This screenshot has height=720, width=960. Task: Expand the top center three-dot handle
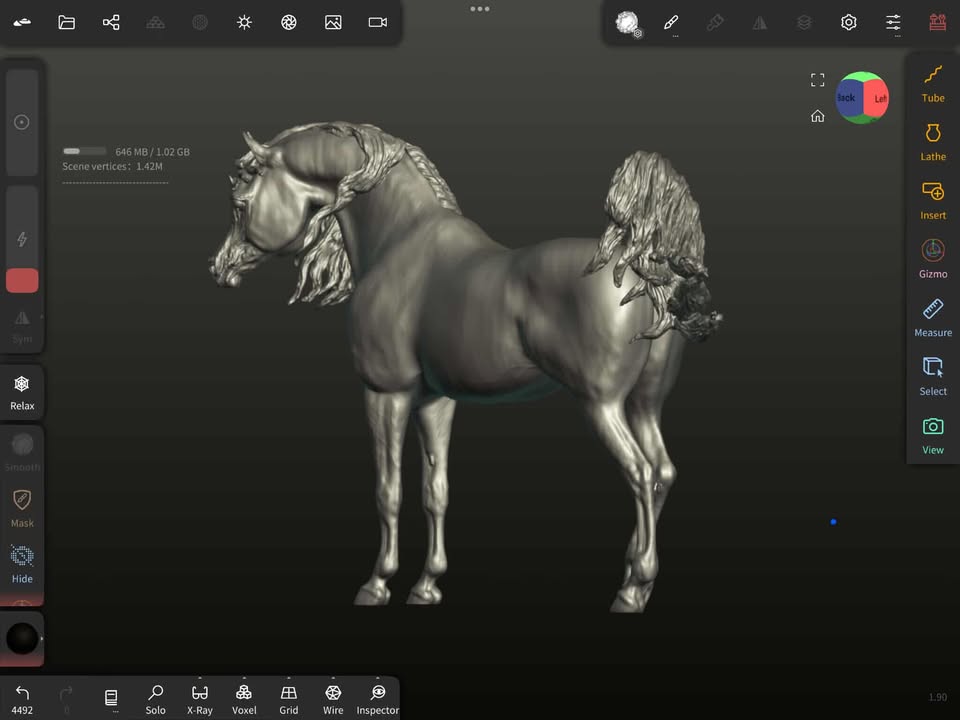pos(480,9)
